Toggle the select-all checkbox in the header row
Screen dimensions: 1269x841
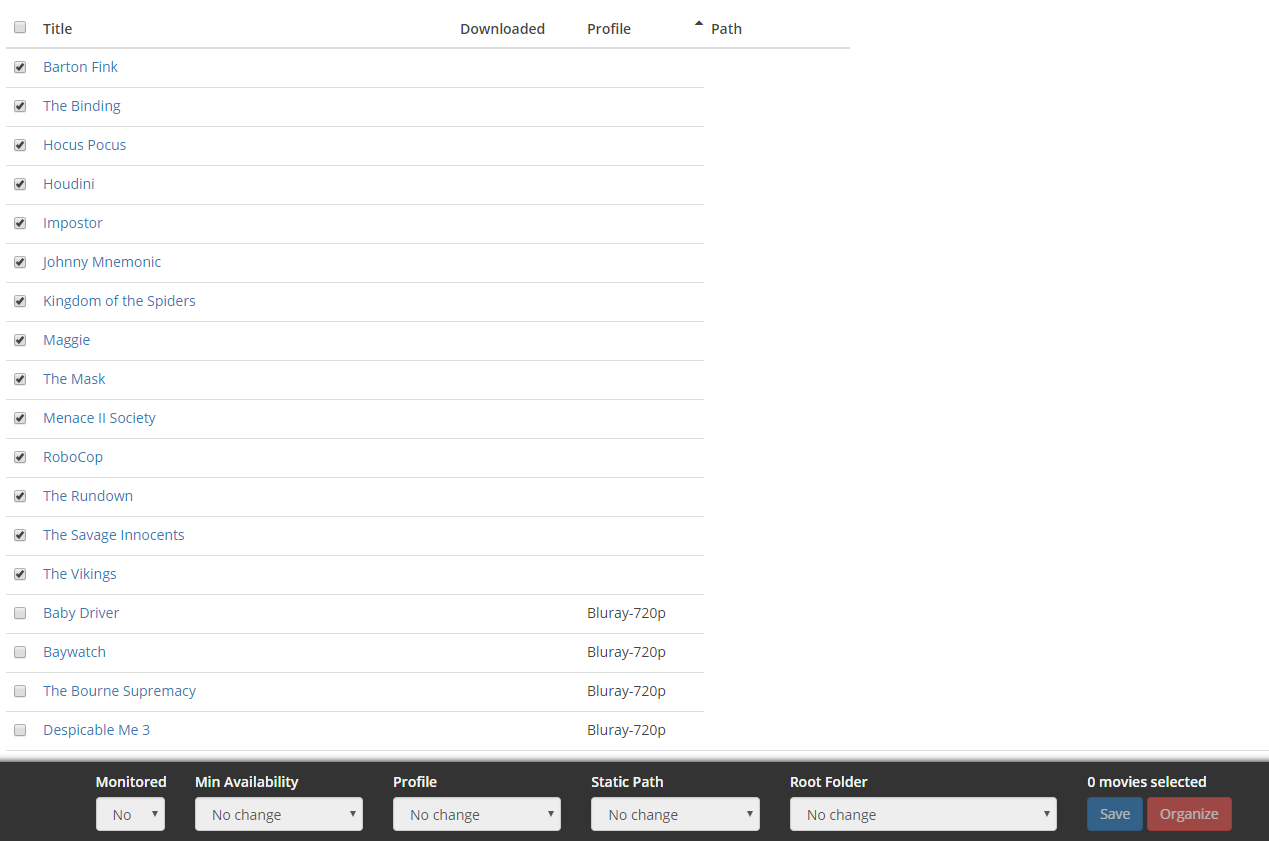pyautogui.click(x=19, y=27)
